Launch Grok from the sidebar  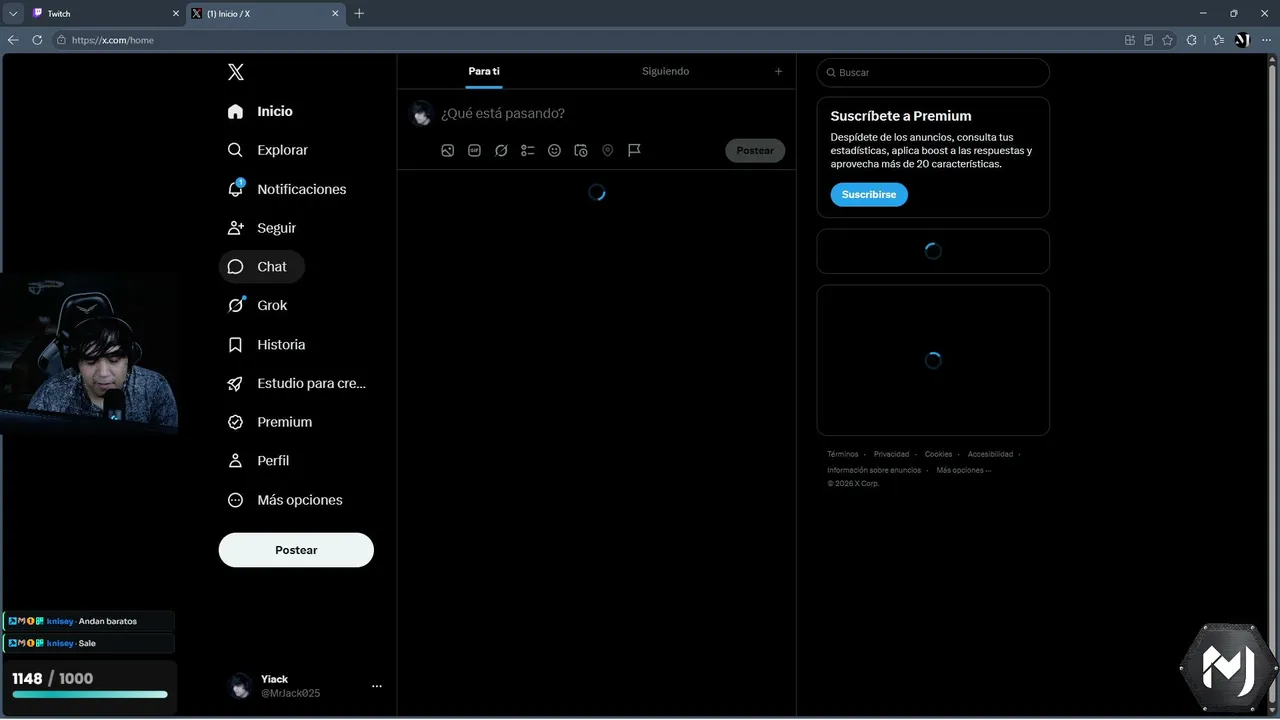(x=258, y=305)
